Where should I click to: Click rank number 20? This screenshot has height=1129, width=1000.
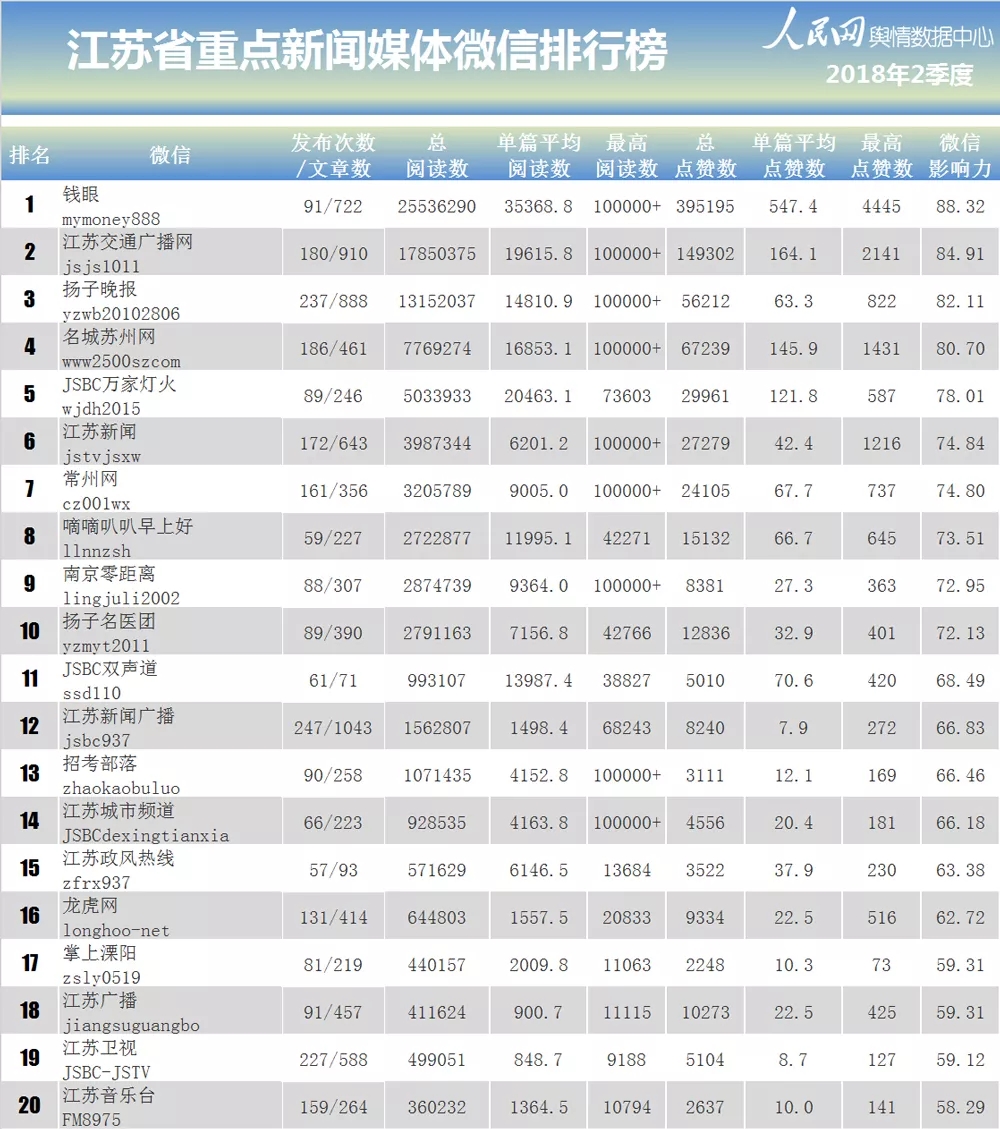(30, 1106)
